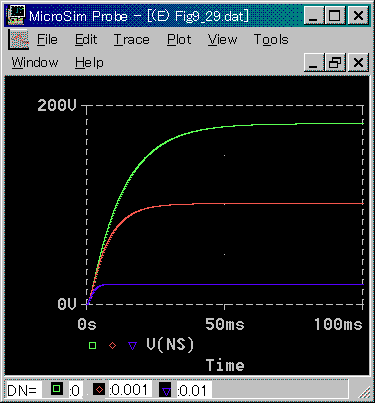Maximize the MicroSim Probe main window
This screenshot has height=403, width=375.
coord(335,15)
